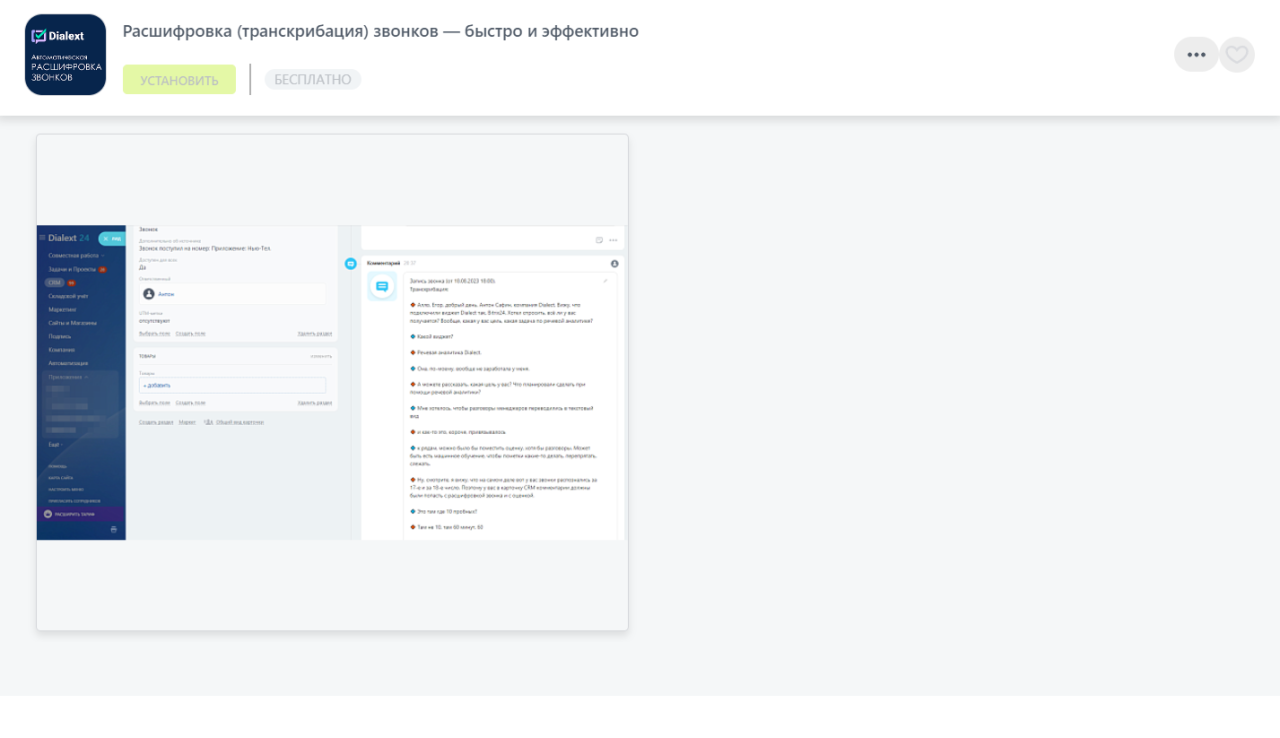This screenshot has width=1280, height=738.
Task: Add app to favorites with heart icon
Action: [x=1237, y=55]
